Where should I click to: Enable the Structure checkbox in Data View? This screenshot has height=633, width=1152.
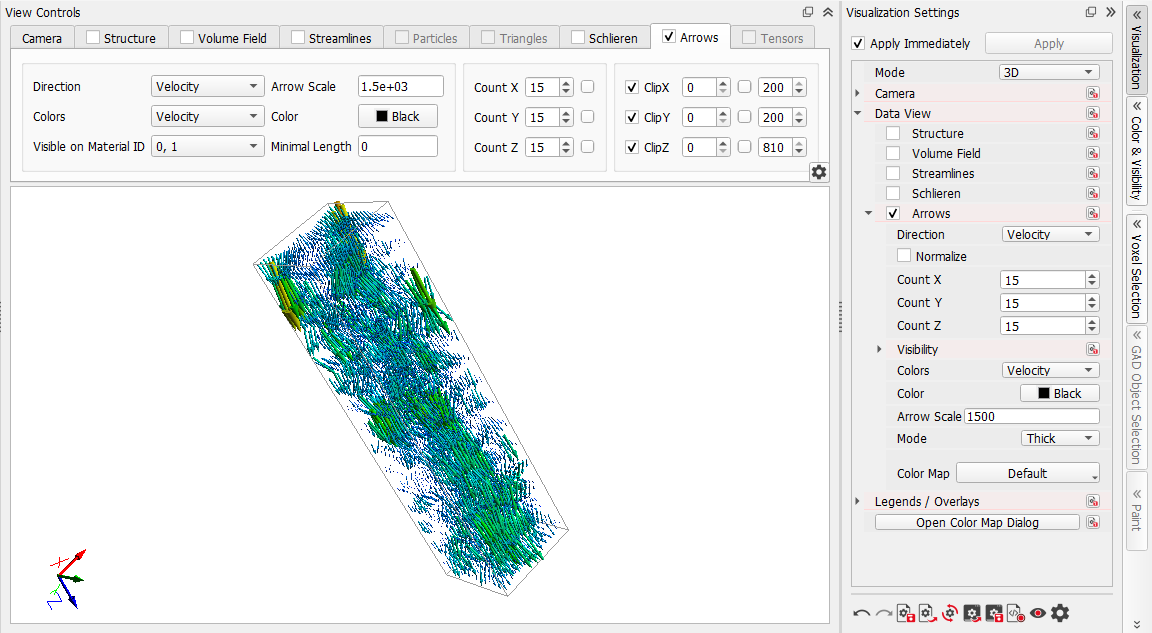(x=893, y=133)
